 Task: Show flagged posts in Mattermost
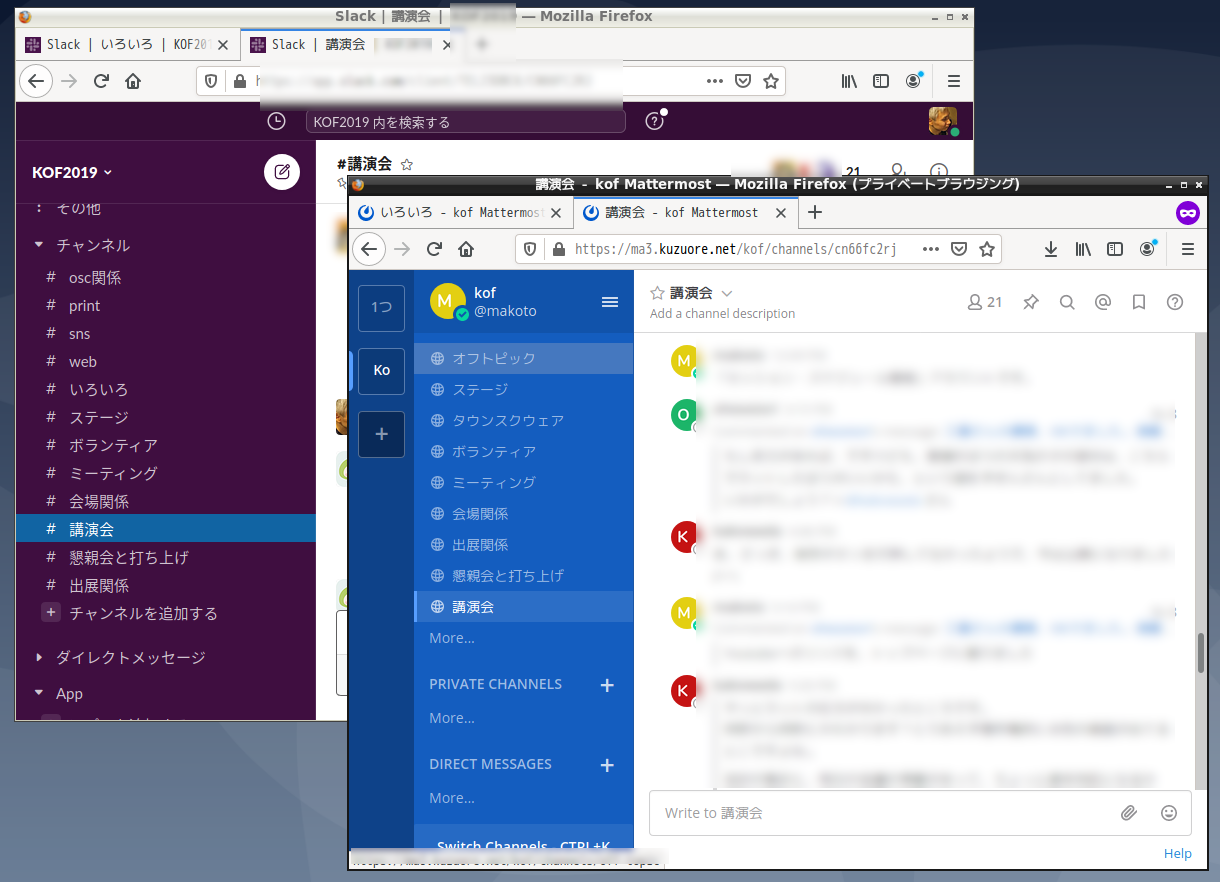click(x=1139, y=302)
